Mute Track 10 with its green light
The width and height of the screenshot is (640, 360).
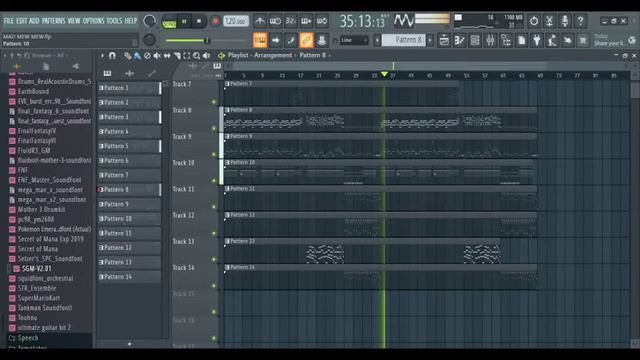coord(214,180)
